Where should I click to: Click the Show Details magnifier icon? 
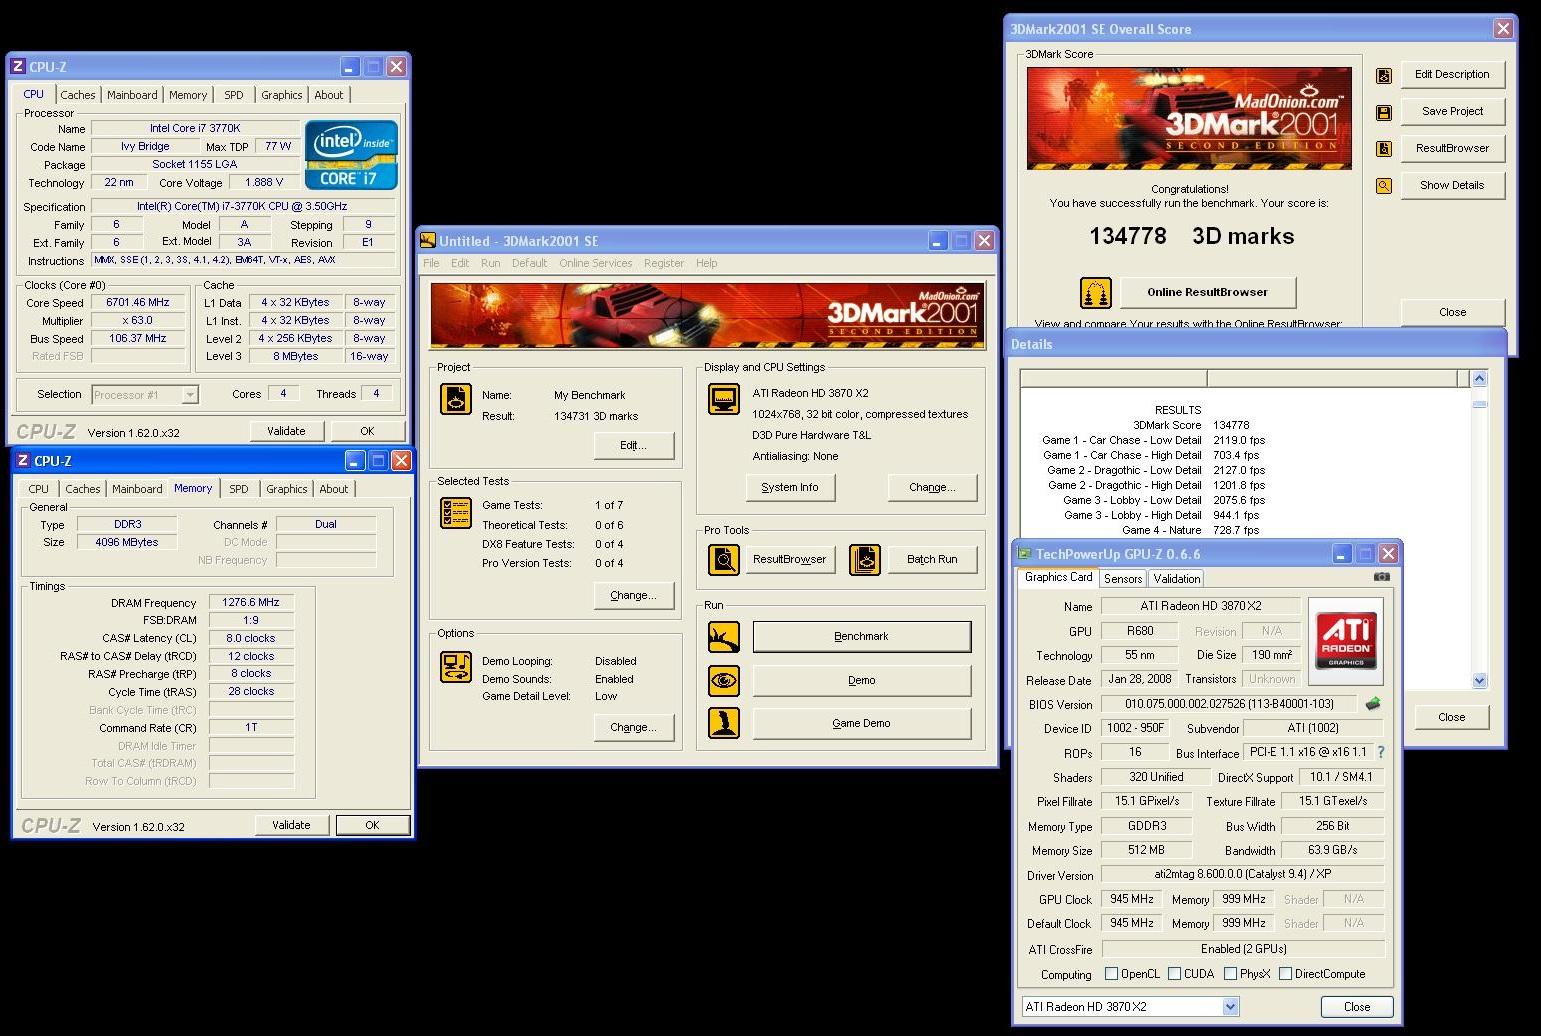coord(1384,186)
